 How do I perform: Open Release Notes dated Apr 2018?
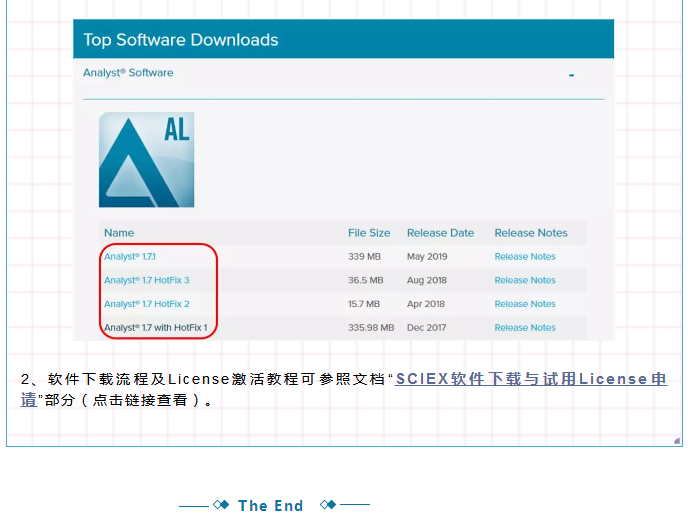525,304
